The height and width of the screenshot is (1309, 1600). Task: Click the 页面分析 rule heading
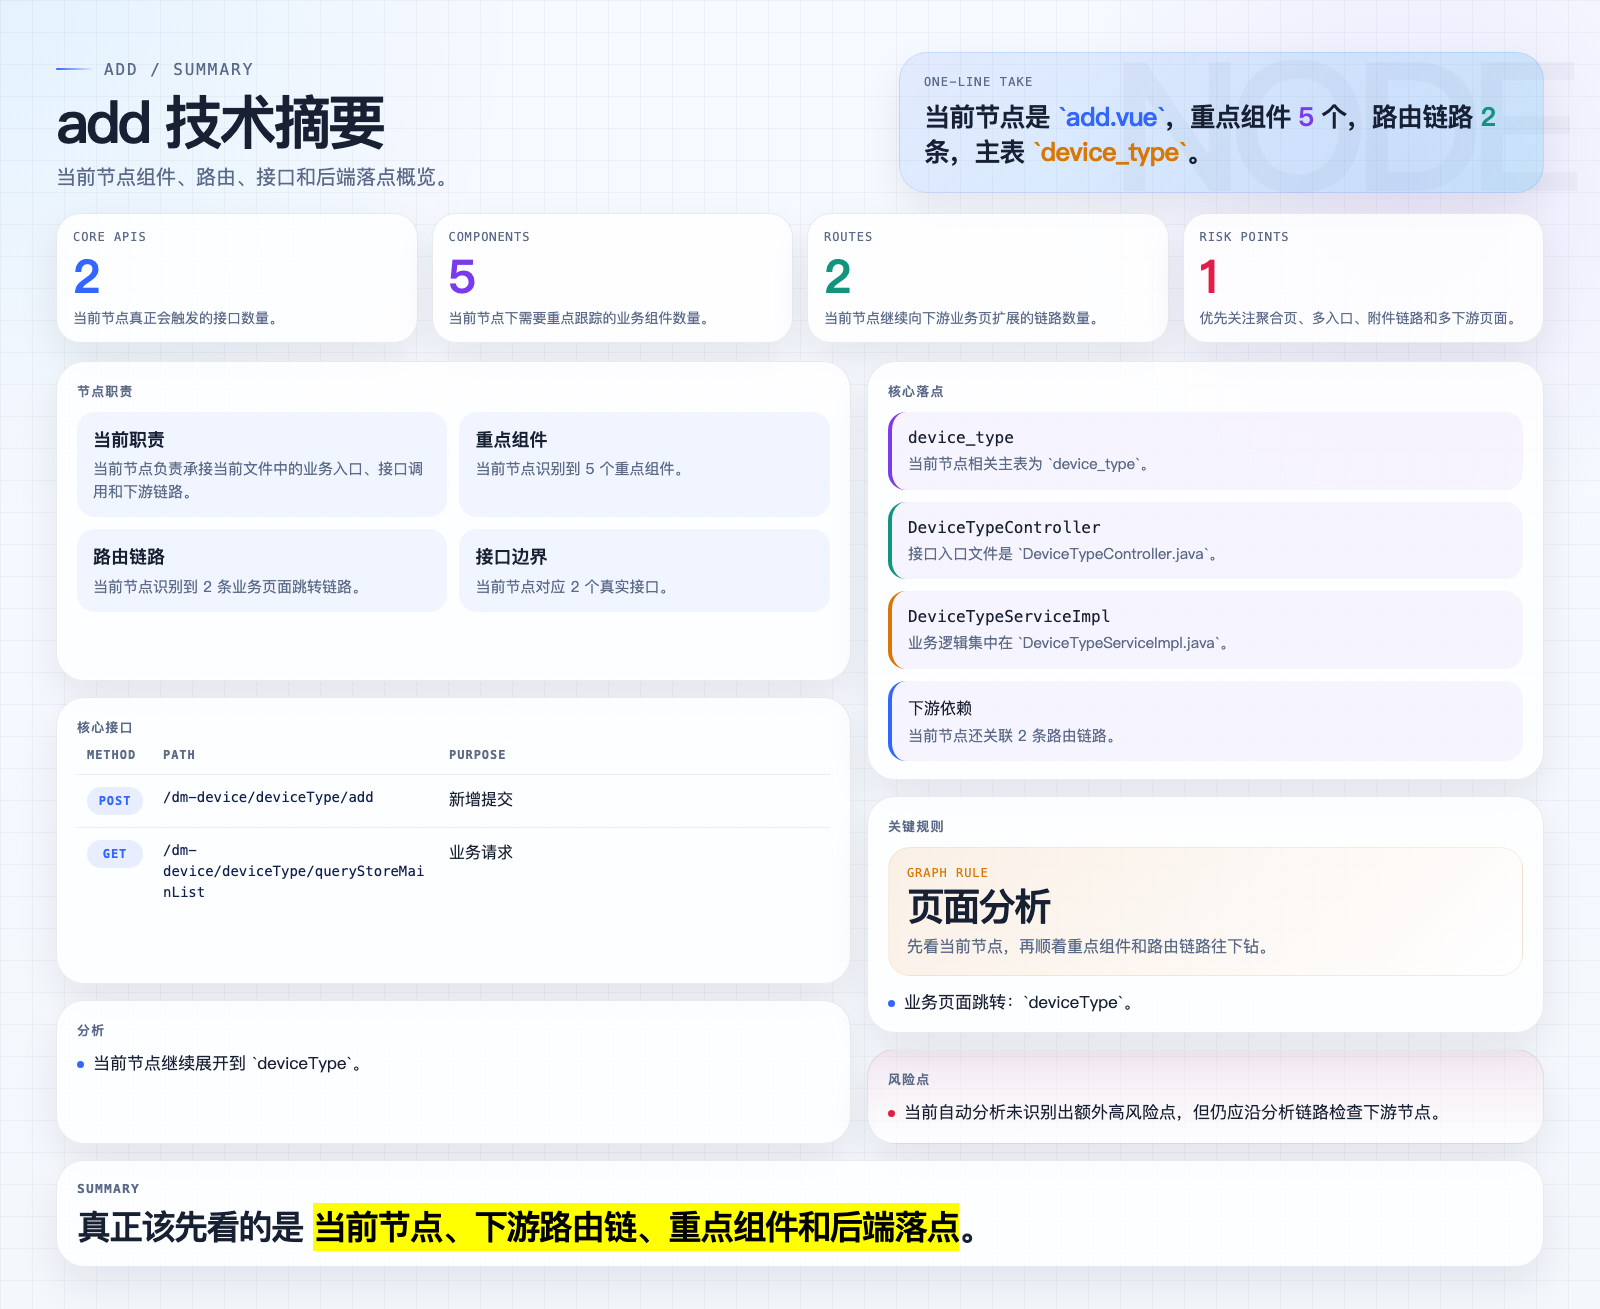click(978, 907)
